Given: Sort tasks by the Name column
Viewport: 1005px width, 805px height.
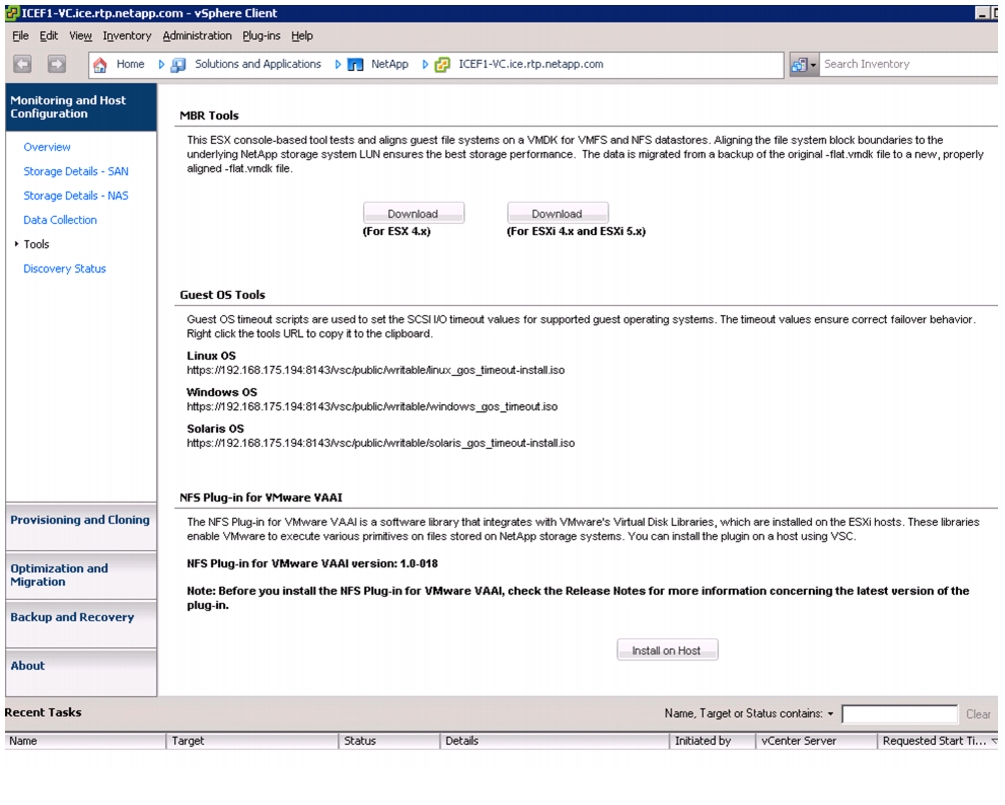Looking at the screenshot, I should pos(85,740).
